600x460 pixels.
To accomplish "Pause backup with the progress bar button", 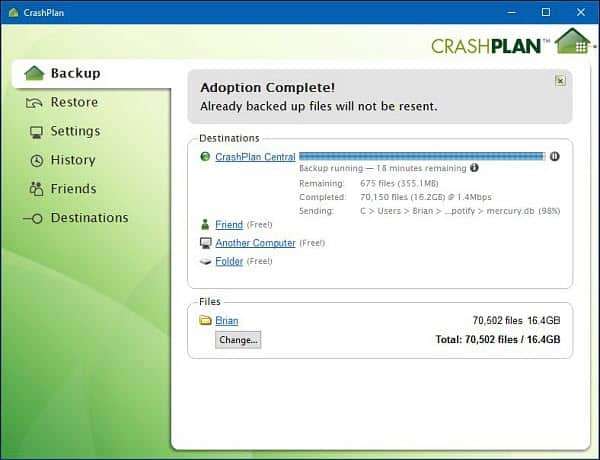I will click(554, 156).
